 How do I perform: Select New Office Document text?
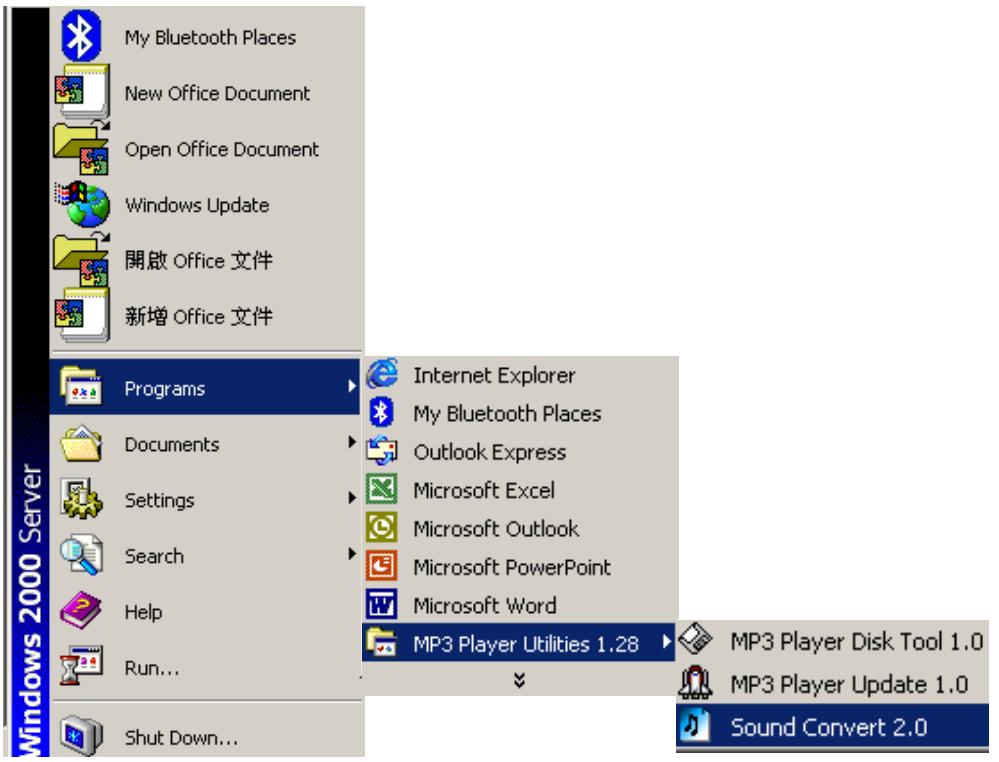pyautogui.click(x=217, y=94)
